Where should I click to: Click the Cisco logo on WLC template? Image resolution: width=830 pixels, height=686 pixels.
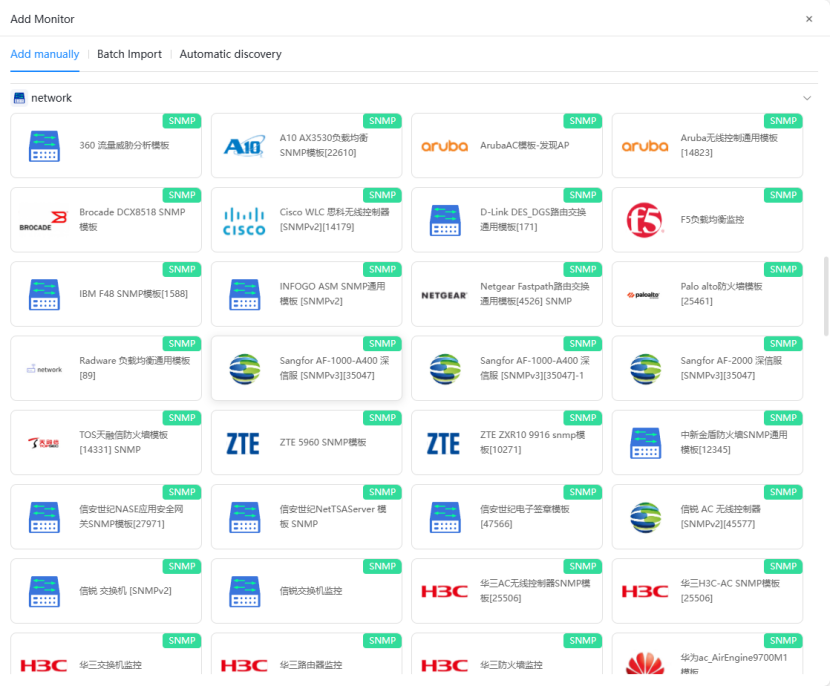(x=244, y=220)
